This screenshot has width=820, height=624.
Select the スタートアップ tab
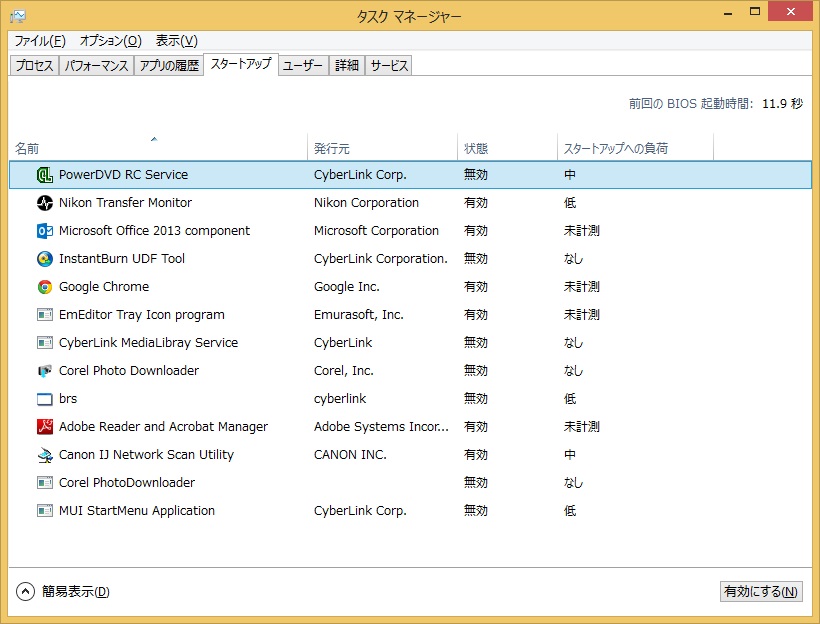[241, 64]
